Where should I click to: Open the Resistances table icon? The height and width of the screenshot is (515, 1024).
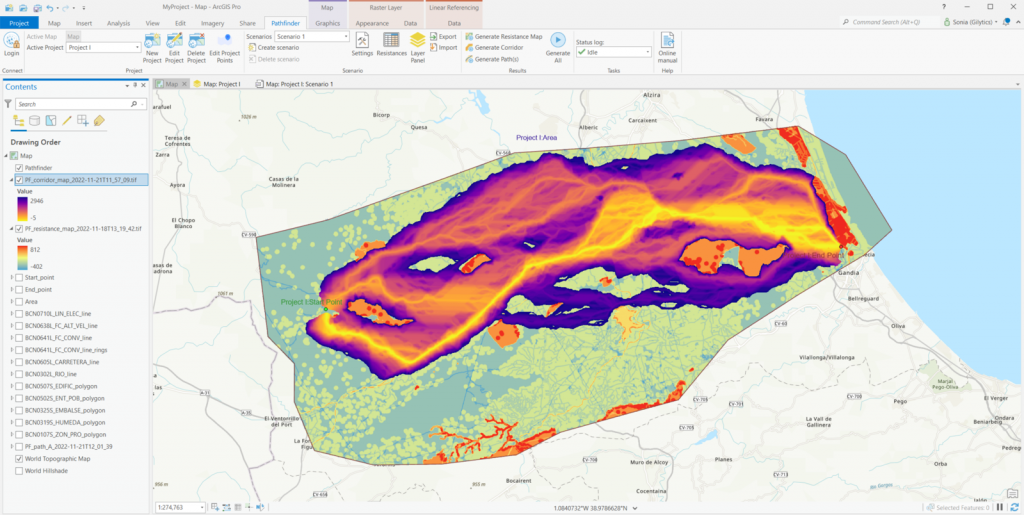click(x=391, y=40)
